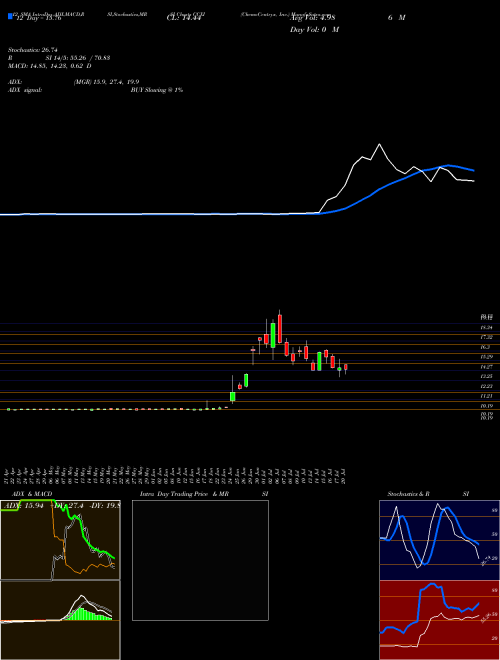Click the Day Vol: 0 M label
This screenshot has height=660, width=500.
click(x=314, y=30)
